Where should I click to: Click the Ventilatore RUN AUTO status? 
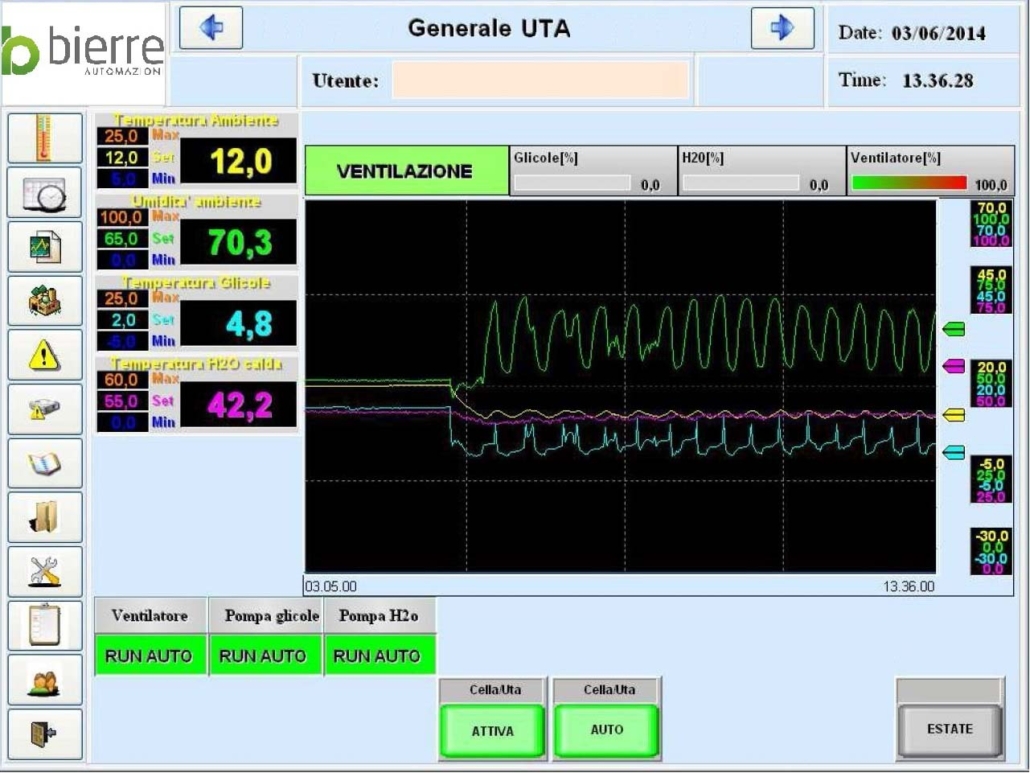pyautogui.click(x=149, y=656)
